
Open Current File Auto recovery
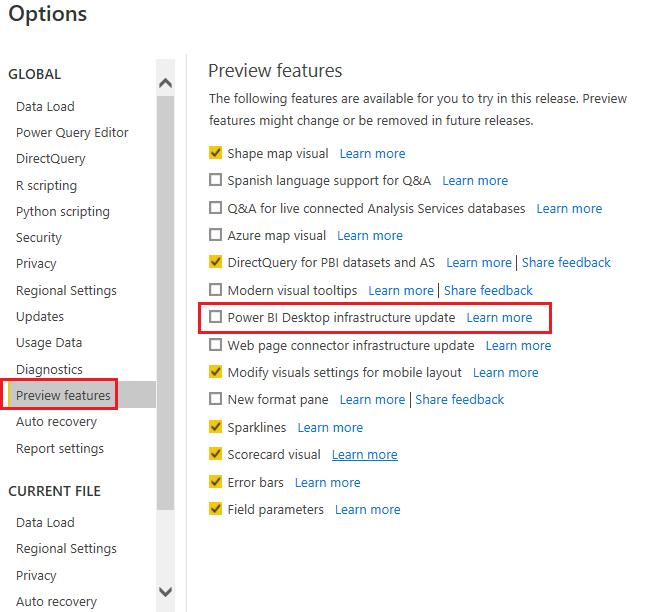[x=56, y=601]
